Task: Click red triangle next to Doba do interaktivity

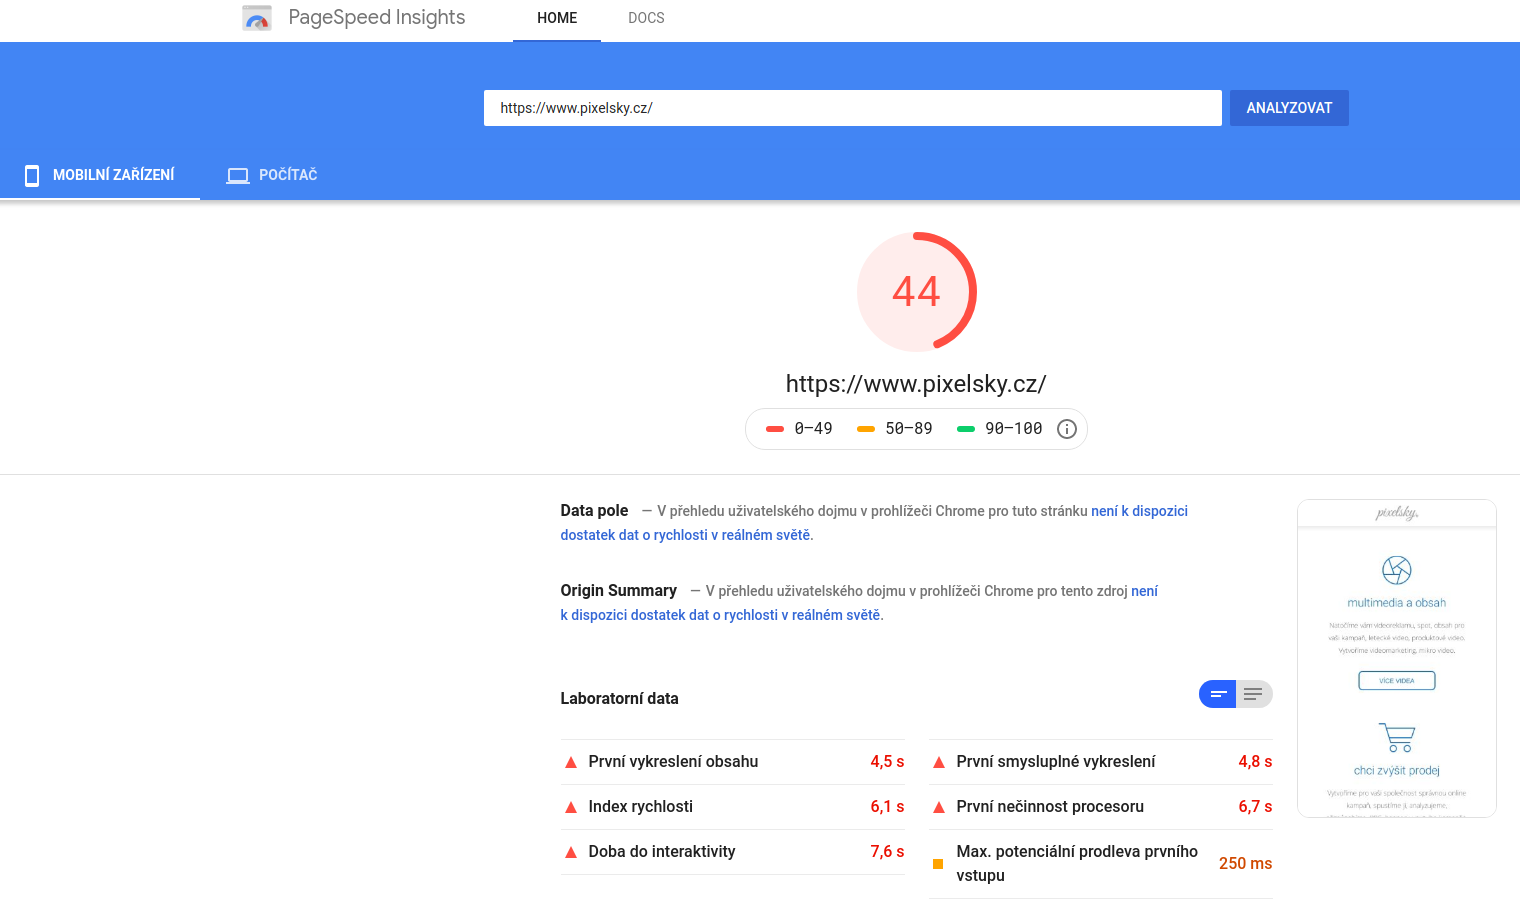Action: pyautogui.click(x=571, y=852)
